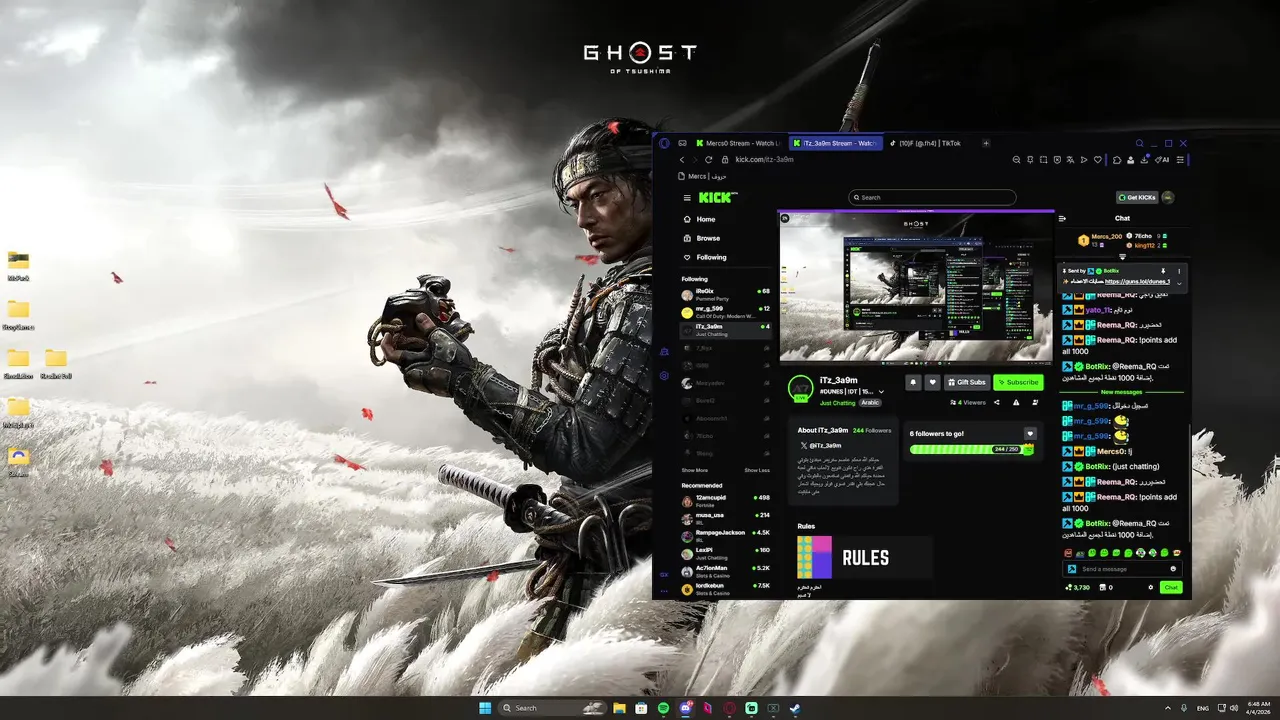Open Following in Kick sidebar

pyautogui.click(x=704, y=257)
